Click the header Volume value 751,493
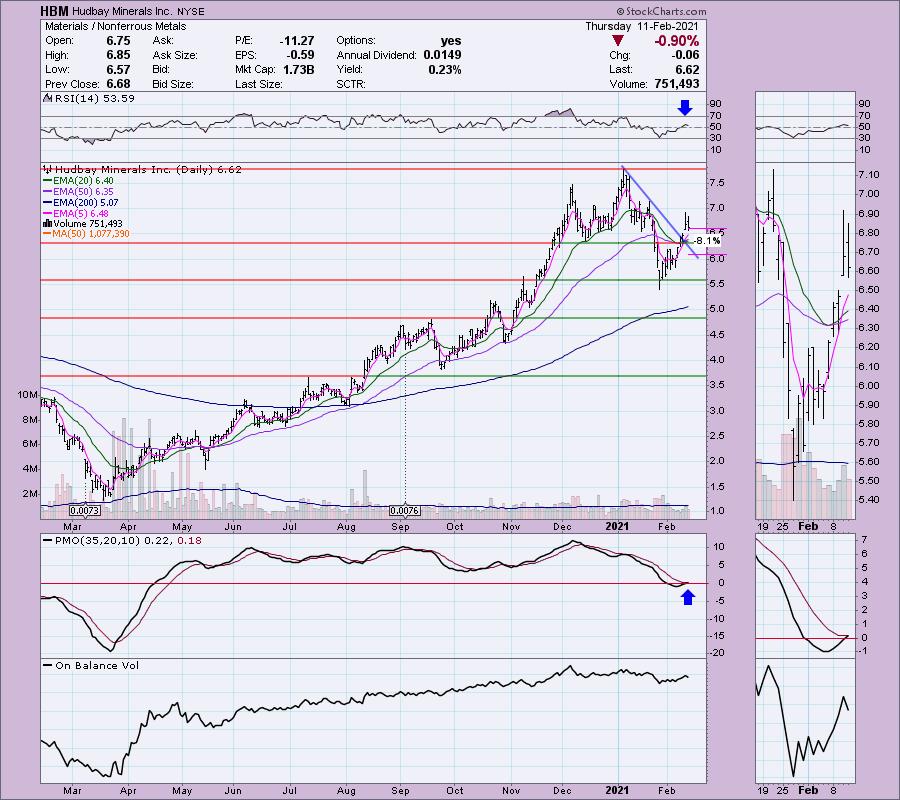The width and height of the screenshot is (900, 800). pyautogui.click(x=677, y=84)
